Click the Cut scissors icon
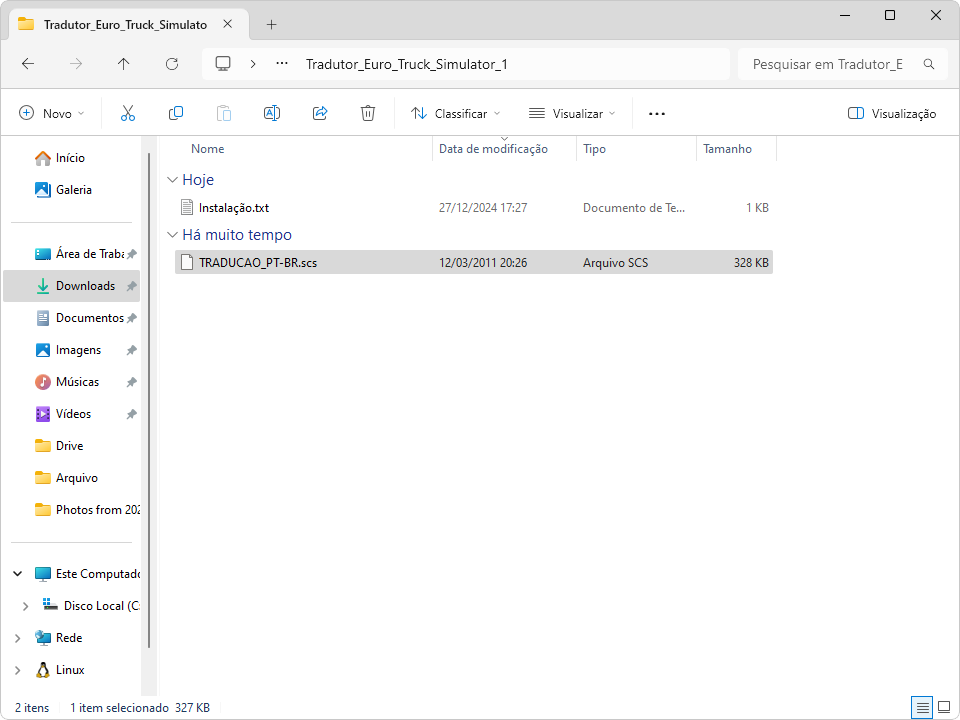 click(127, 113)
